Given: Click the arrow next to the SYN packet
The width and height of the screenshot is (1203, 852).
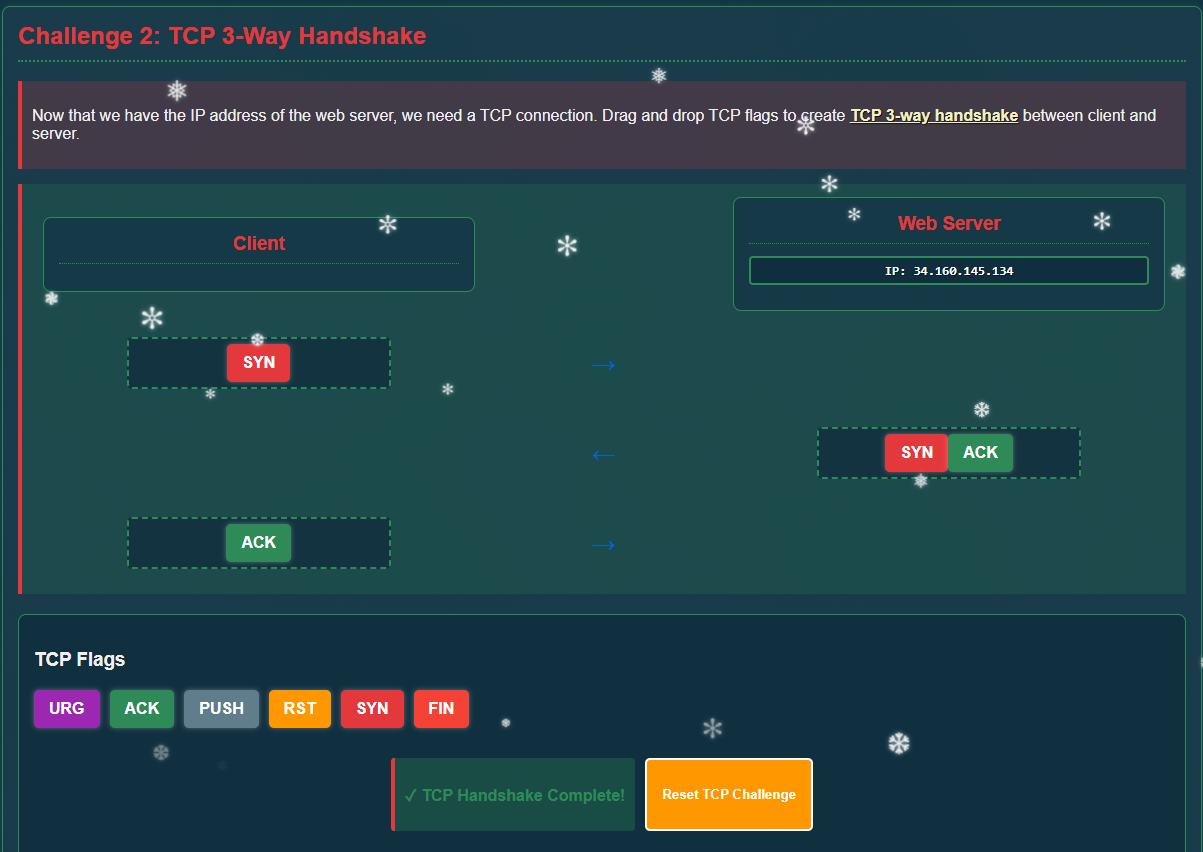Looking at the screenshot, I should coord(603,365).
